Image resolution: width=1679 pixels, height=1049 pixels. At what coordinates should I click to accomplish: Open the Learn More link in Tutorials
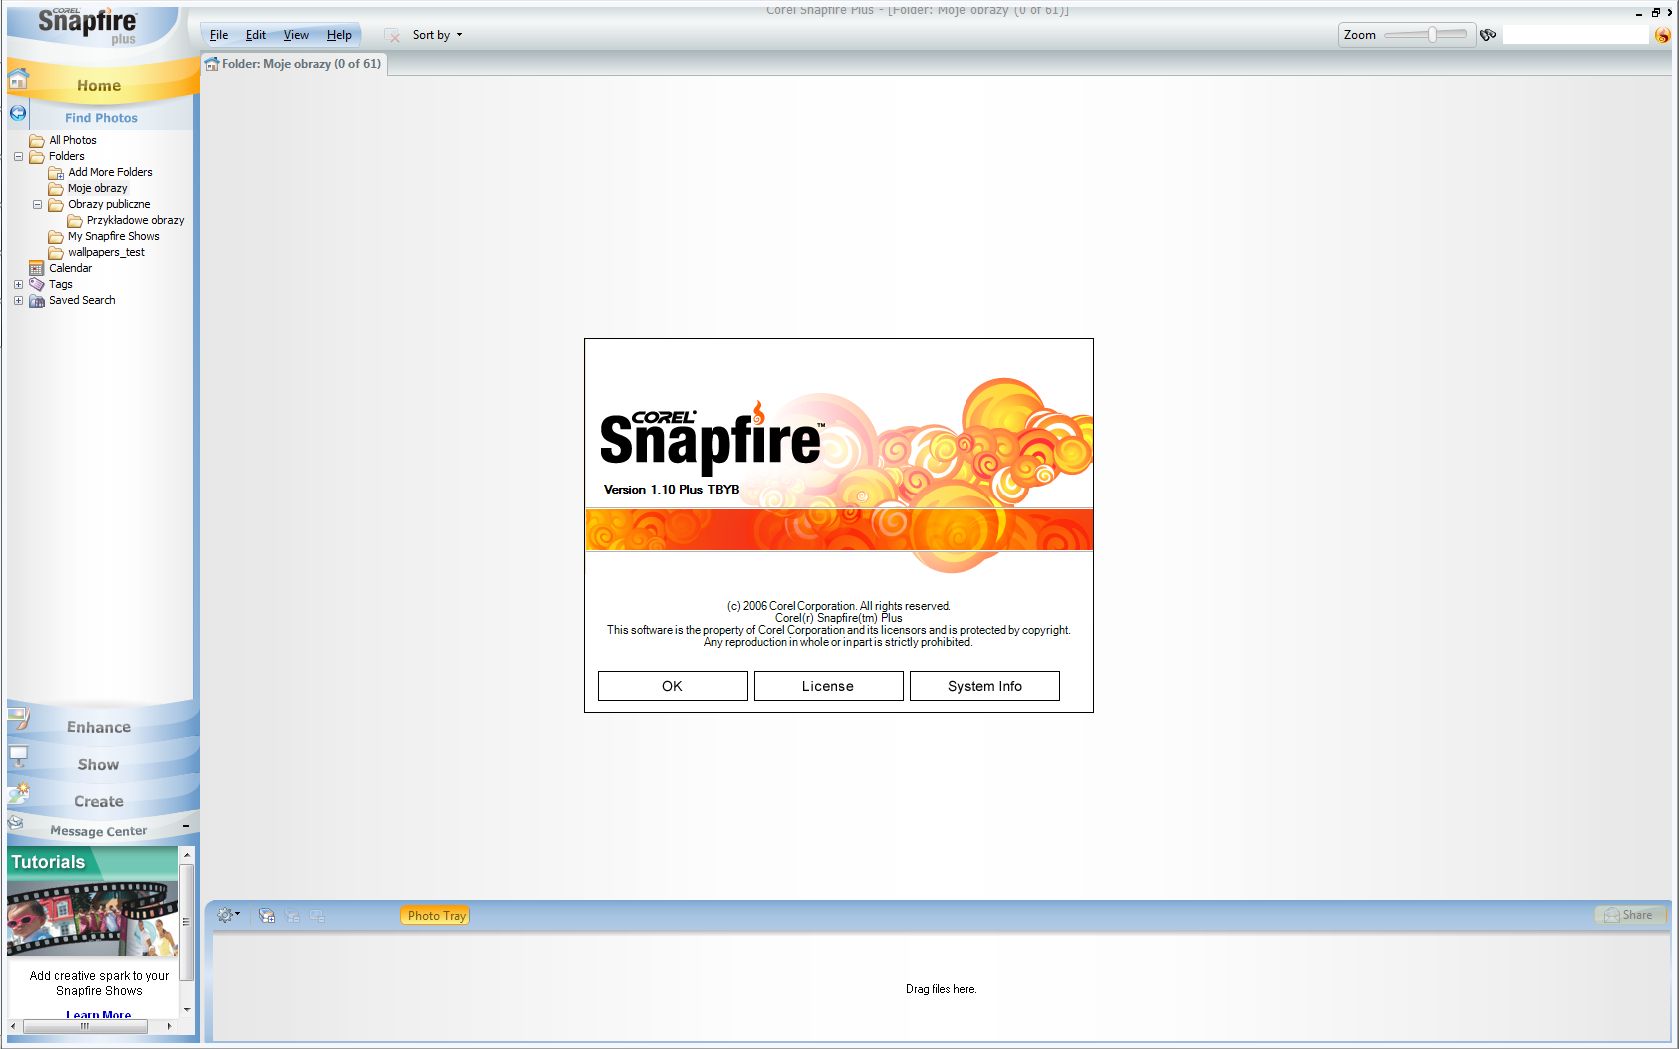(97, 1014)
